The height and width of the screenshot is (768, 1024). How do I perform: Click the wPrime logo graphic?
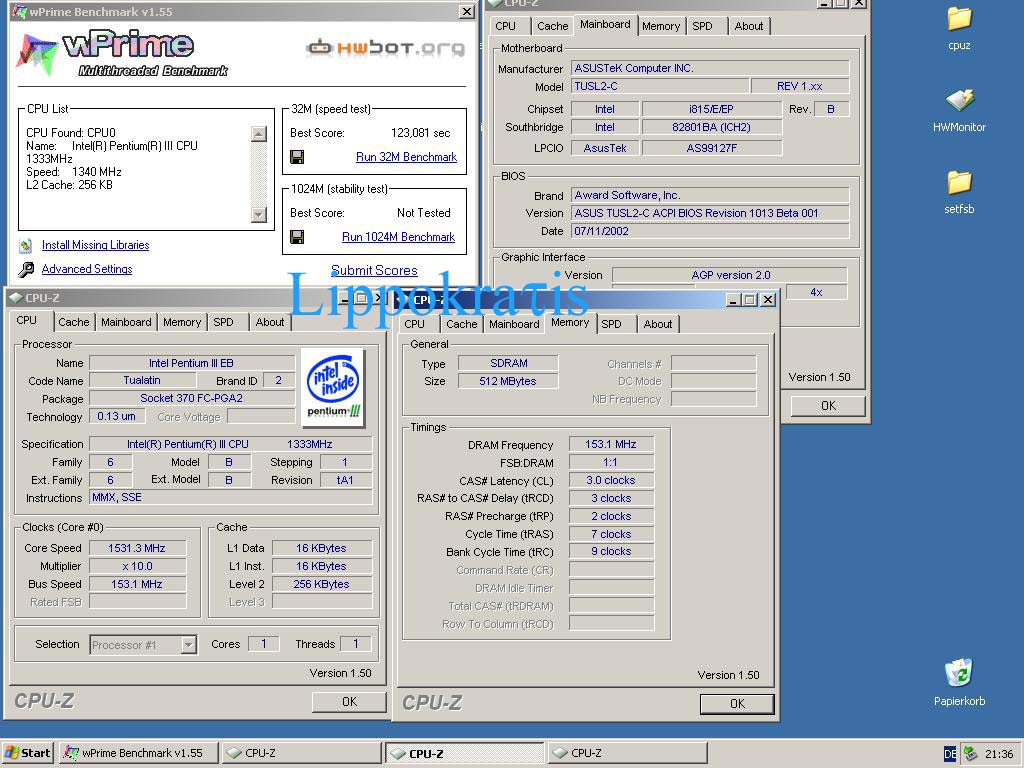pyautogui.click(x=124, y=53)
